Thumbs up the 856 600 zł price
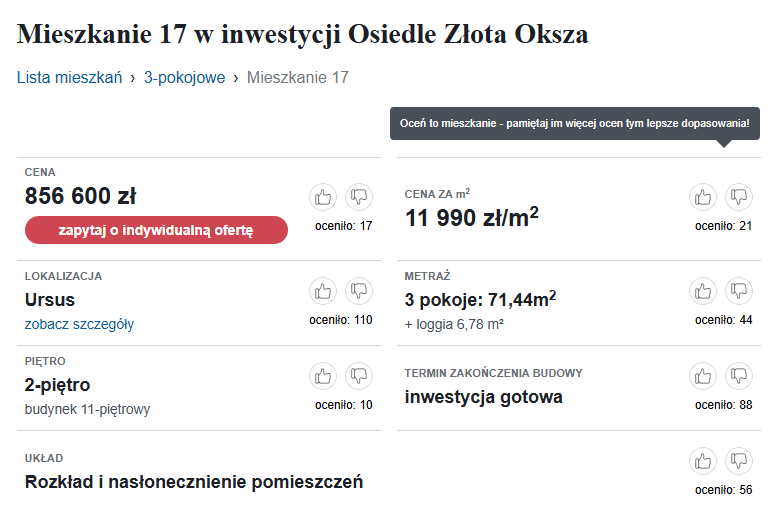 click(x=323, y=197)
